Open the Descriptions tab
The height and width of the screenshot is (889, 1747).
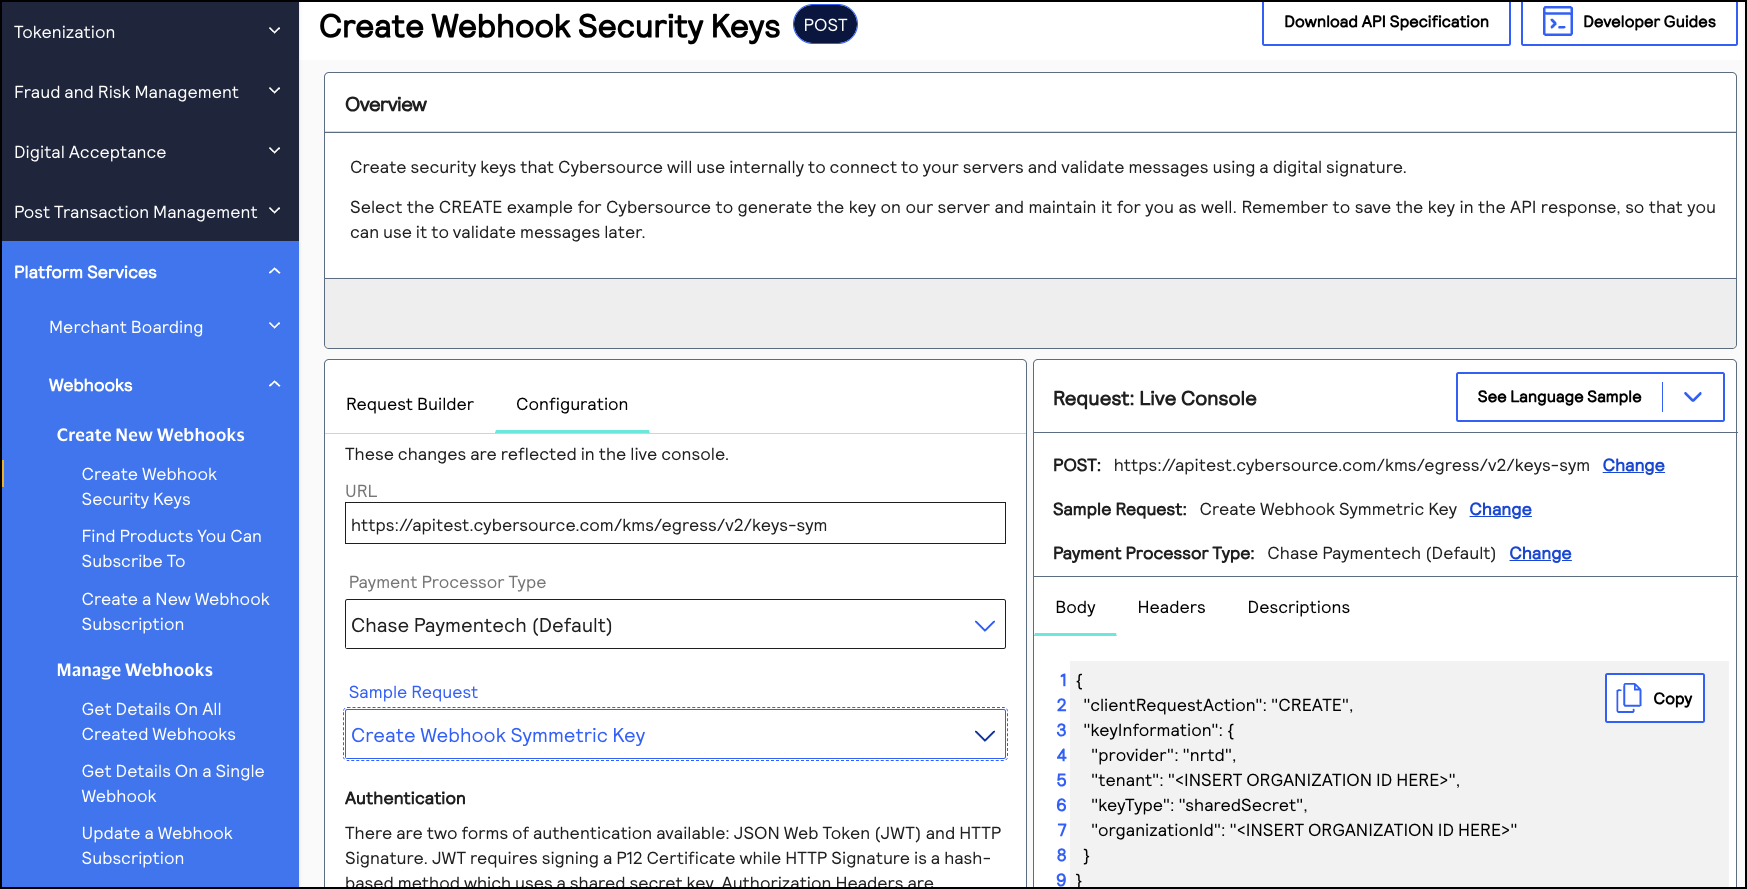pyautogui.click(x=1298, y=607)
